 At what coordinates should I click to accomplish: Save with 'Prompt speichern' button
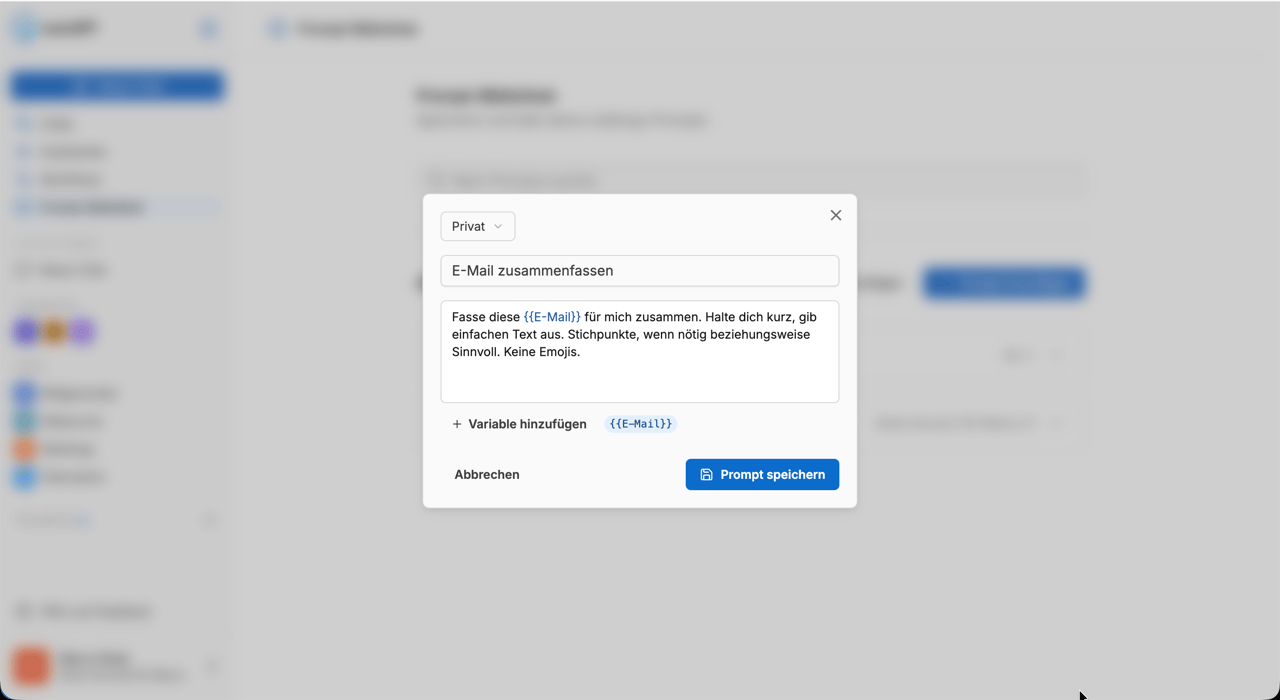coord(762,475)
